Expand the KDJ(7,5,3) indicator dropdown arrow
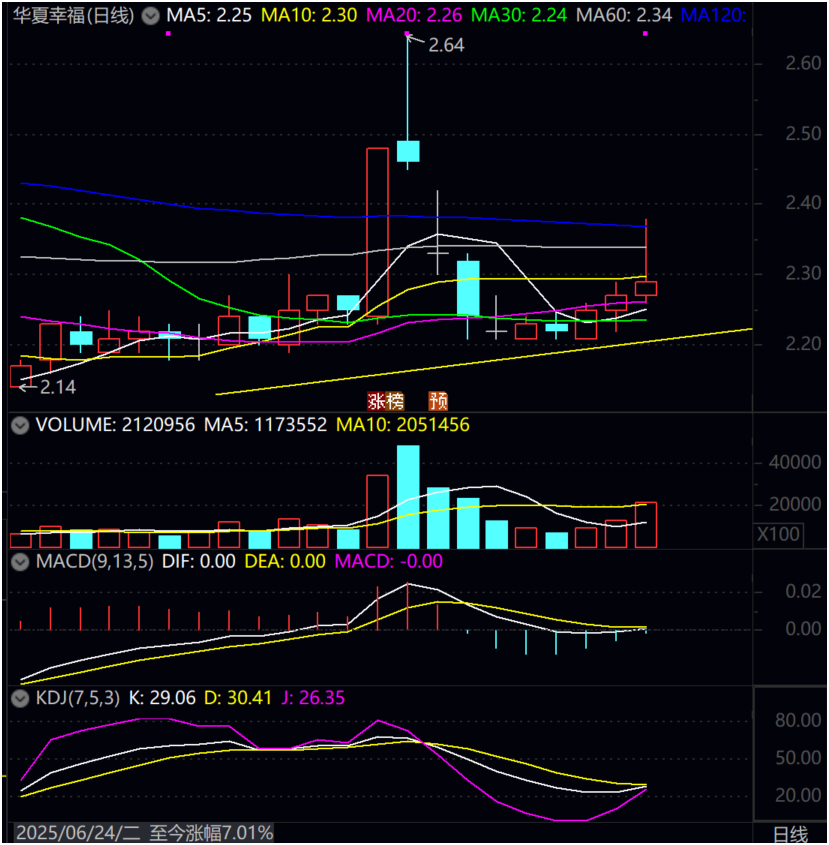The height and width of the screenshot is (845, 829). 20,698
